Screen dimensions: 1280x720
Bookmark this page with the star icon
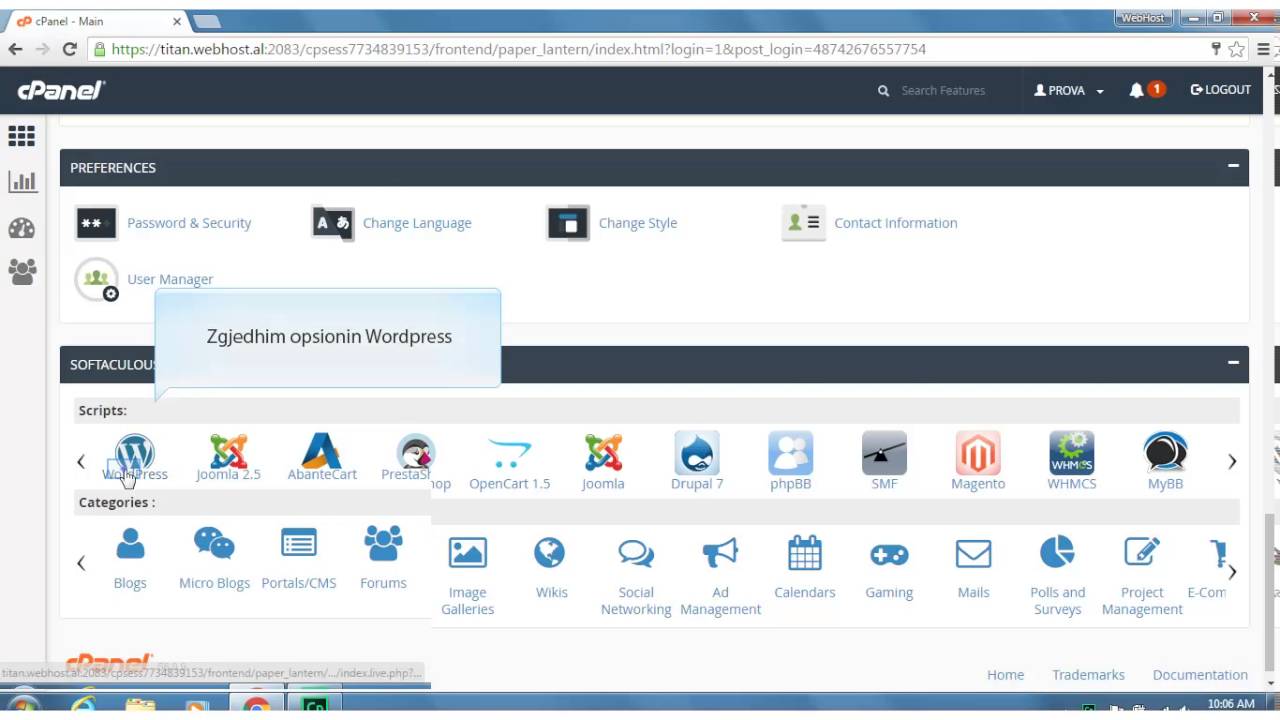pos(1237,49)
